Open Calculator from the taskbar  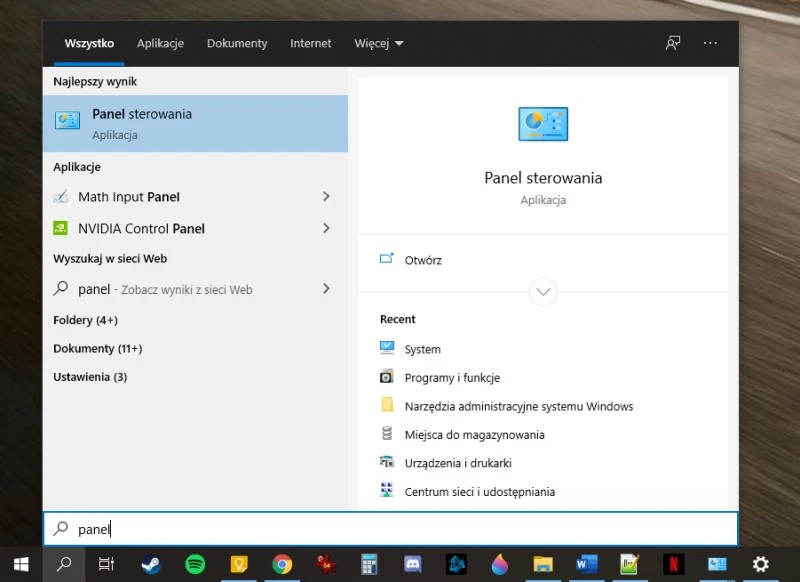369,564
